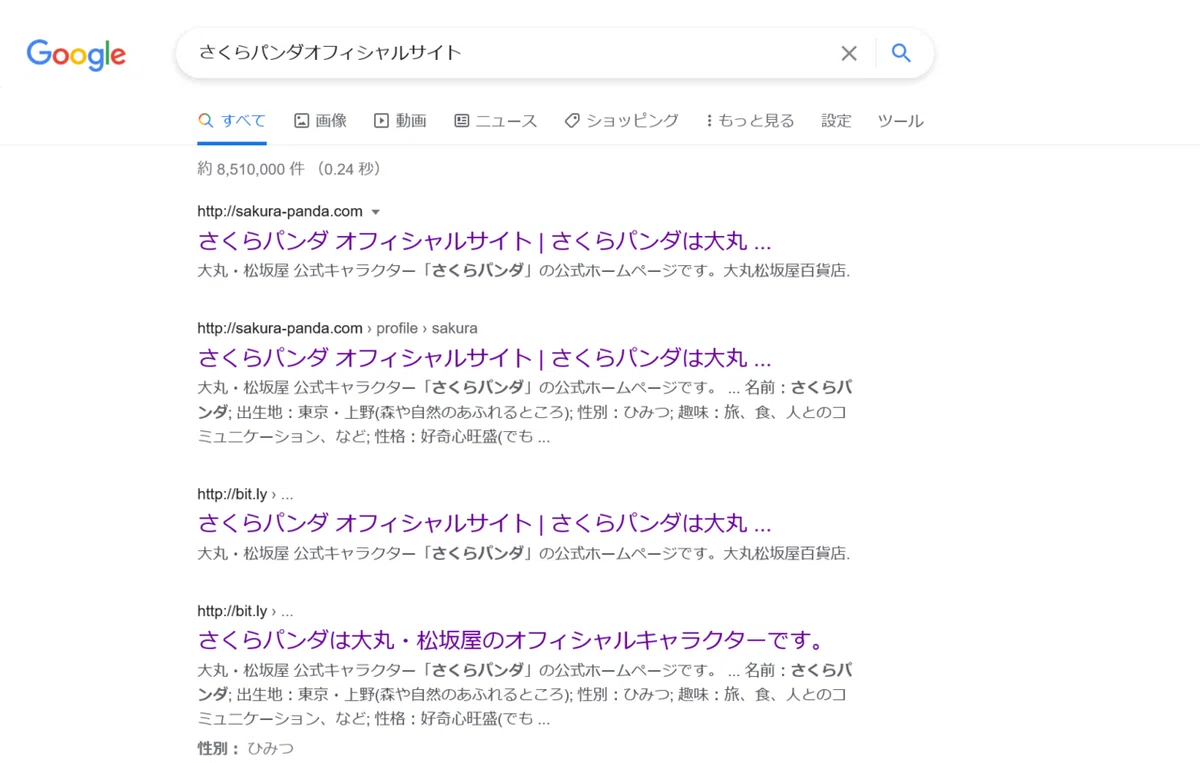Click the sakura-panda.com › profile › sakura breadcrumb
Screen dimensions: 1200x763
(x=337, y=328)
